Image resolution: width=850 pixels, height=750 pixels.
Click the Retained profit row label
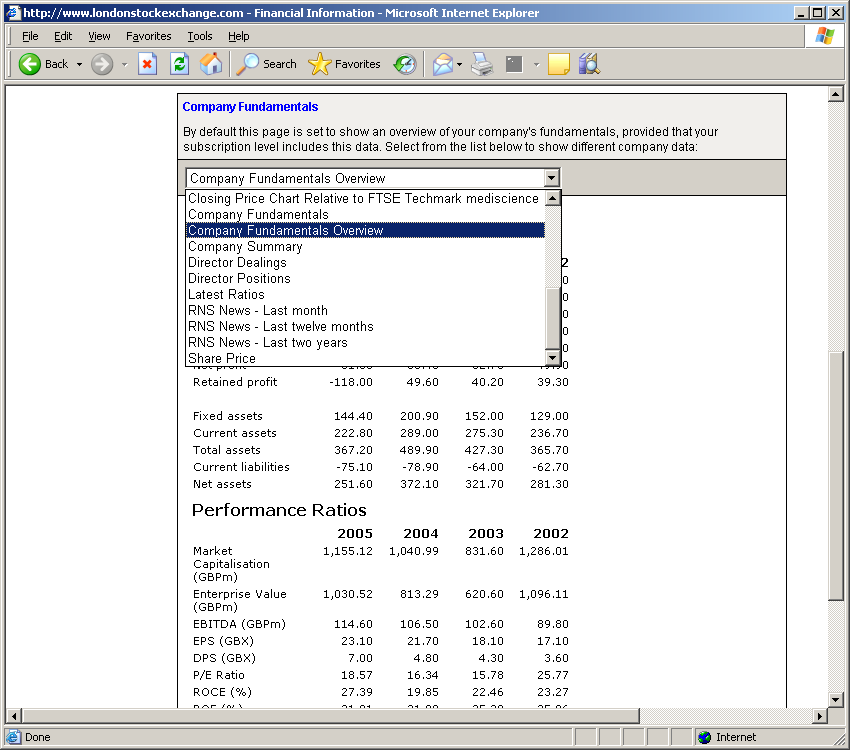(235, 382)
